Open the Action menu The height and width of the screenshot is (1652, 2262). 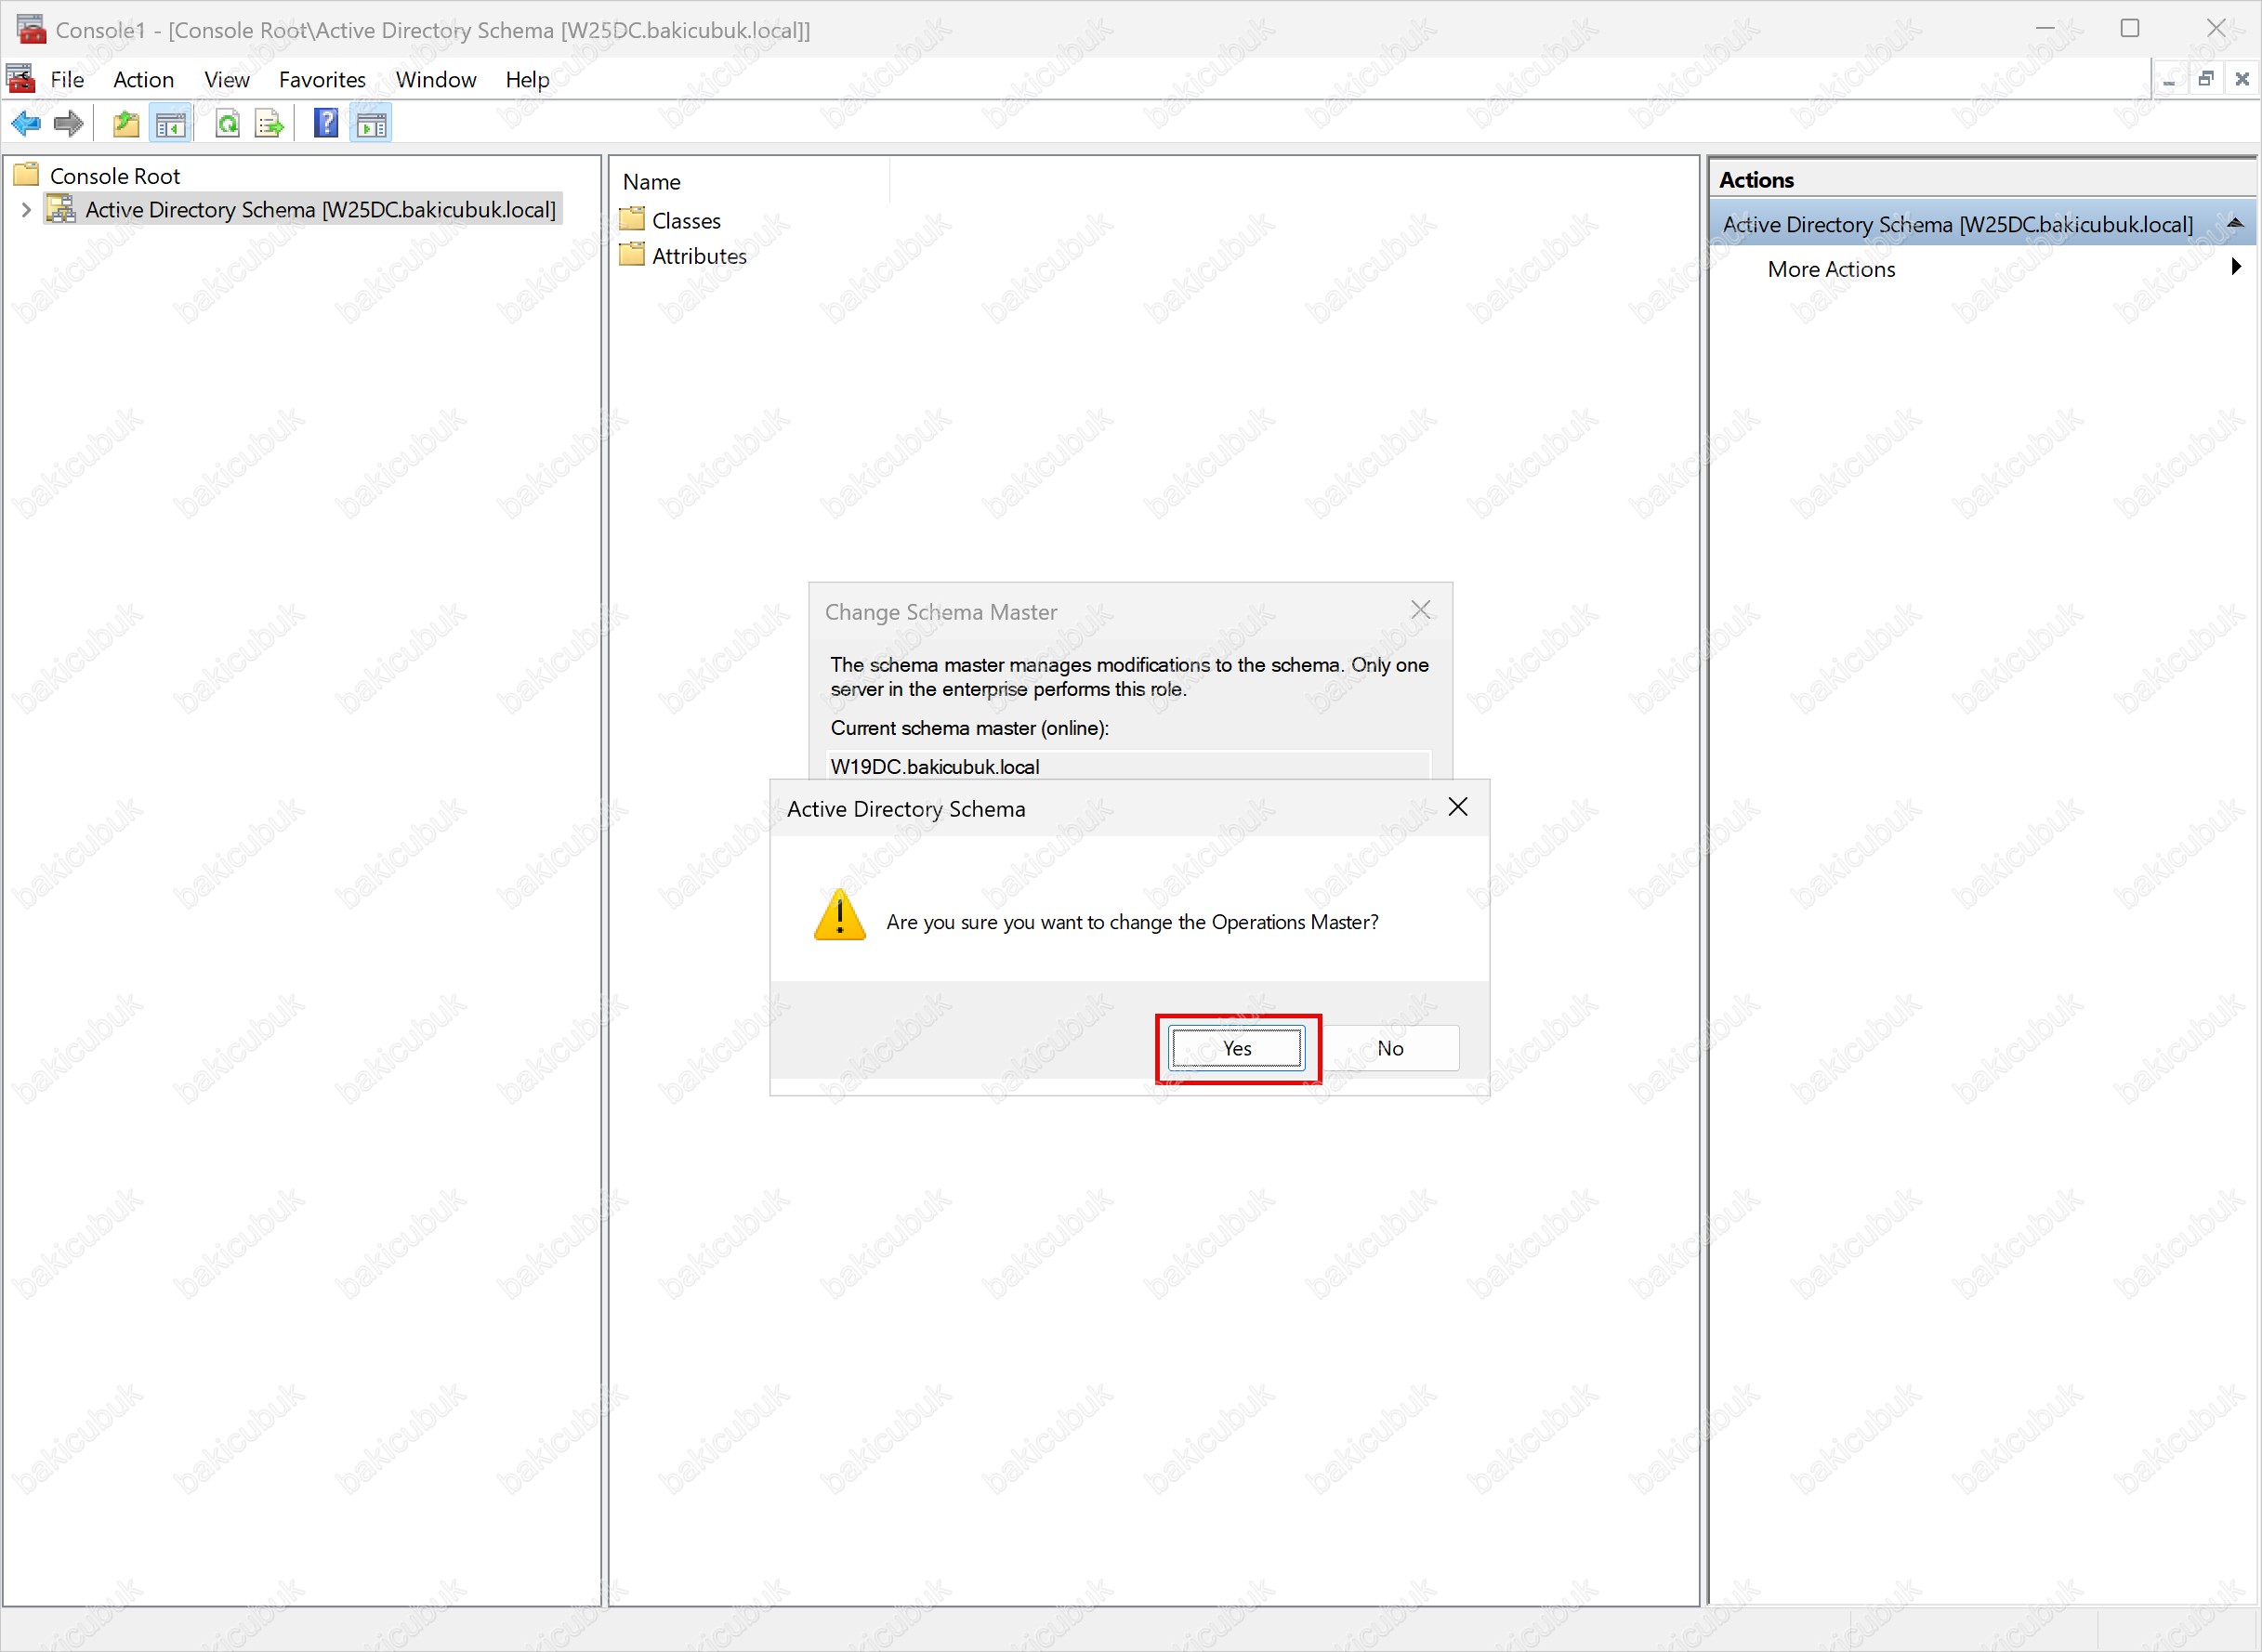click(x=143, y=80)
